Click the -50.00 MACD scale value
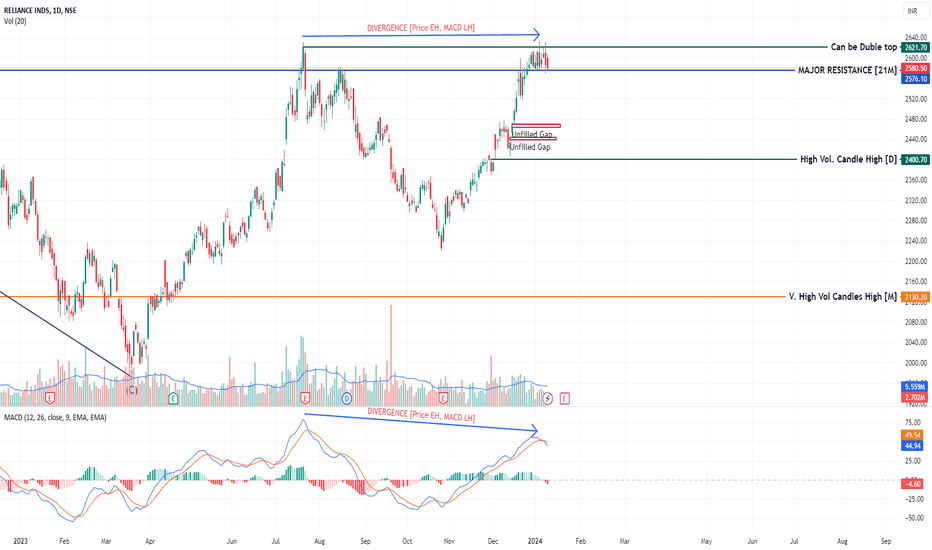Viewport: 932px width, 550px height. click(913, 518)
